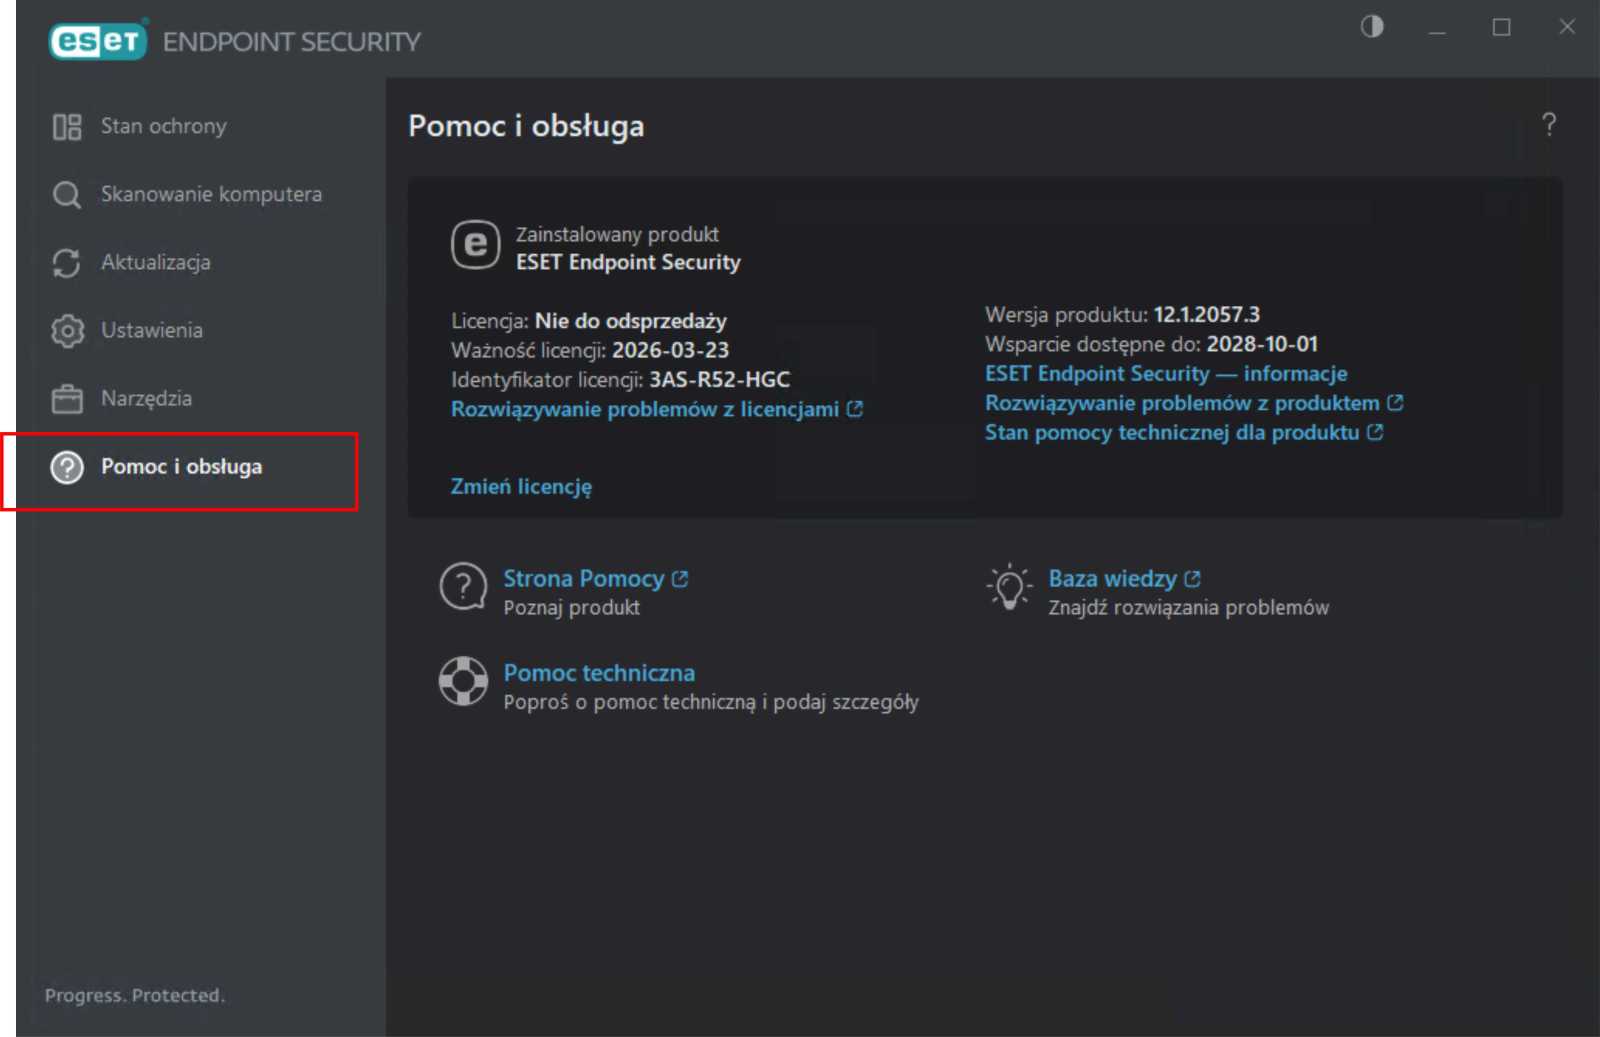Open ESET Endpoint Security — informacje link
This screenshot has width=1600, height=1037.
tap(1166, 374)
